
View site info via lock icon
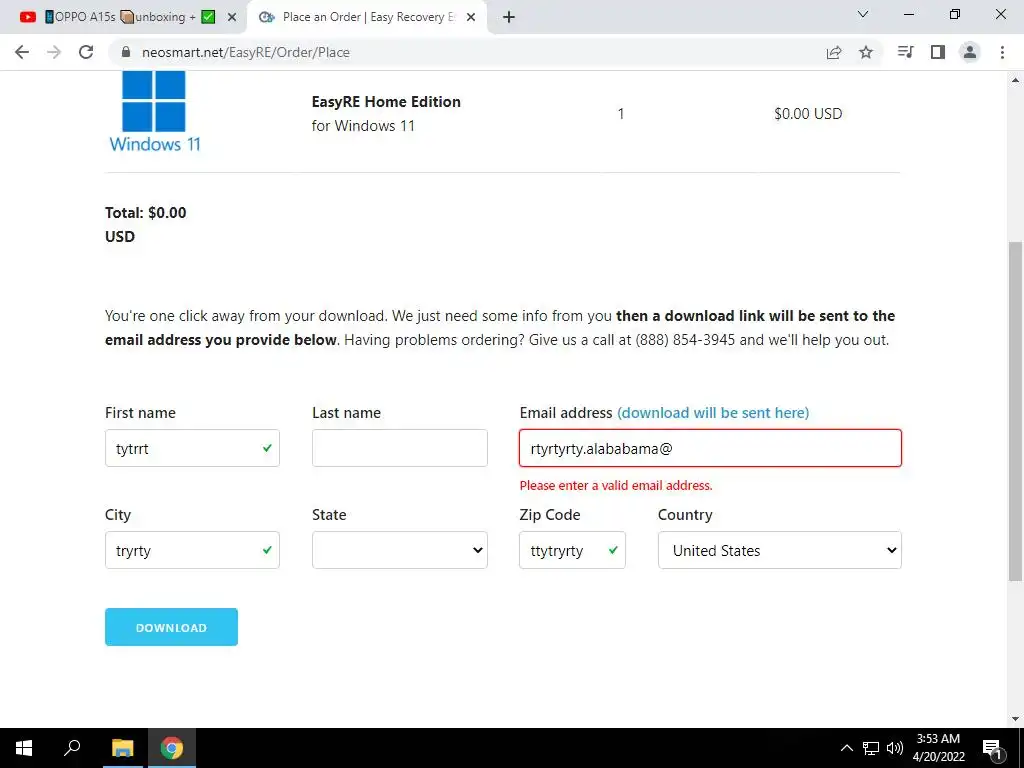pos(126,52)
